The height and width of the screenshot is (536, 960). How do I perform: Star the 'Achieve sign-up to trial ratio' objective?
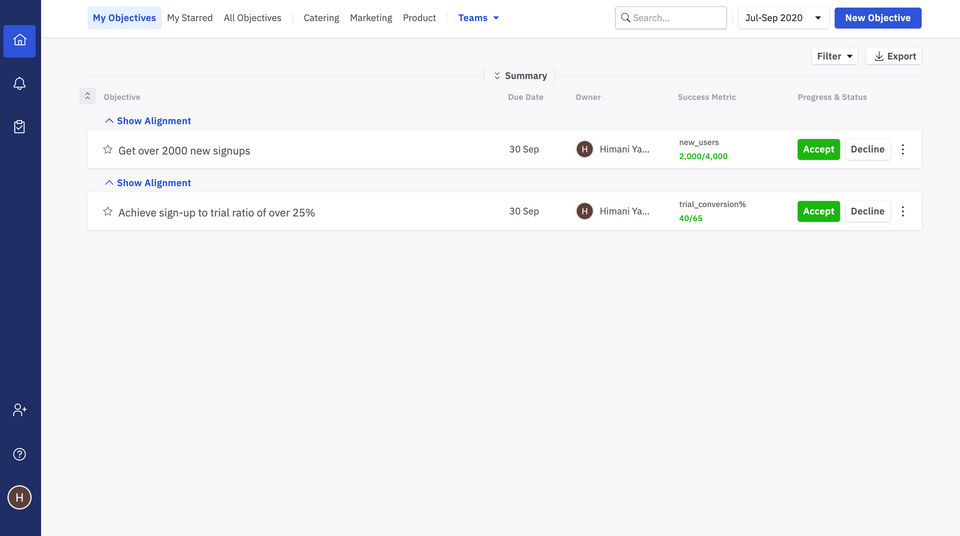[x=108, y=212]
